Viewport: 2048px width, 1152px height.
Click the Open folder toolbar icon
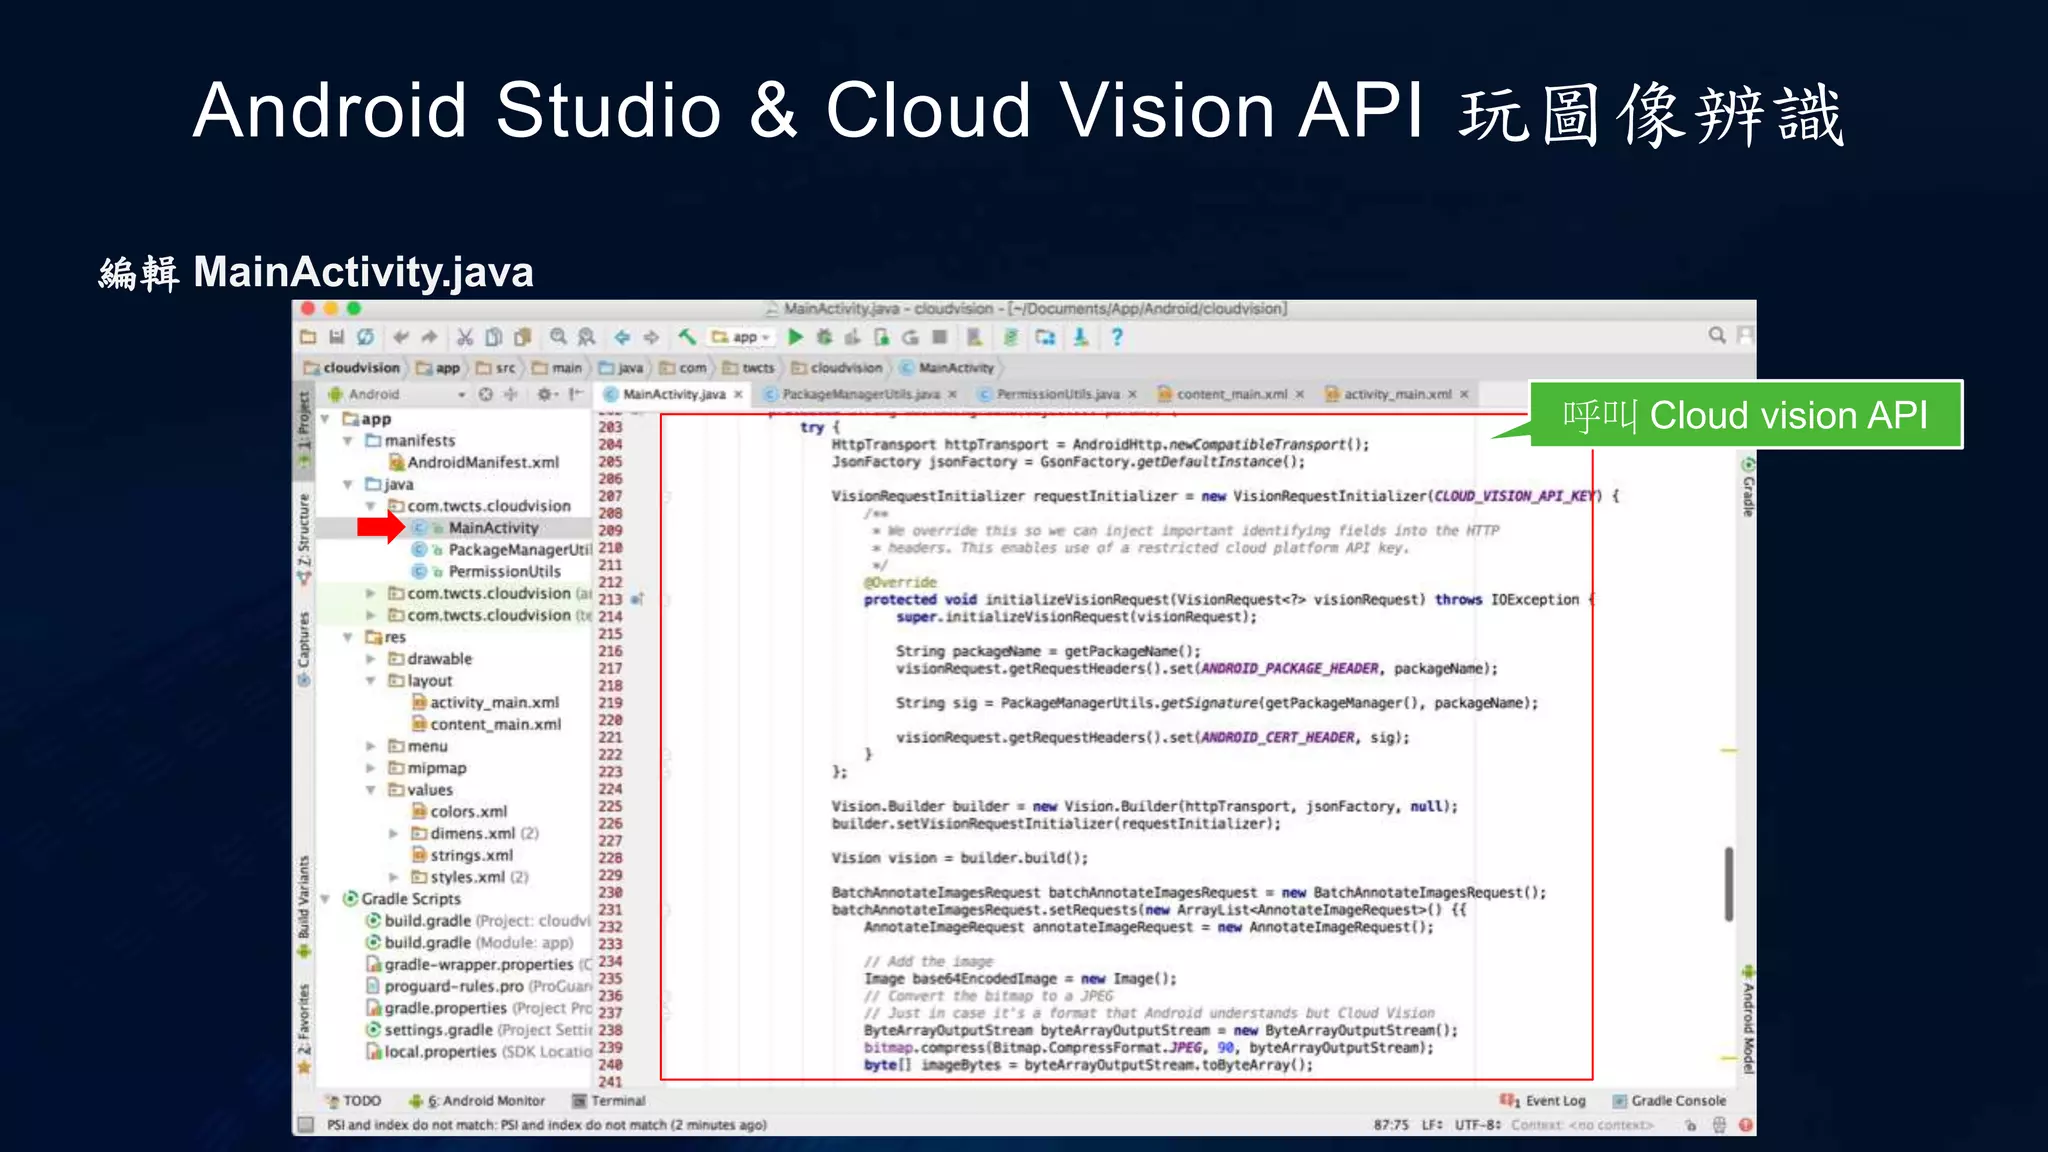[308, 337]
